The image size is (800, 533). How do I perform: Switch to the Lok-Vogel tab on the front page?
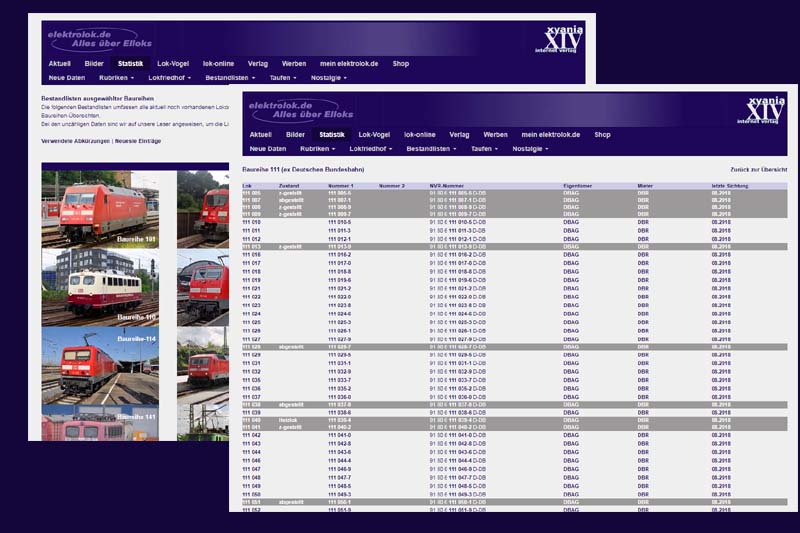[x=375, y=134]
